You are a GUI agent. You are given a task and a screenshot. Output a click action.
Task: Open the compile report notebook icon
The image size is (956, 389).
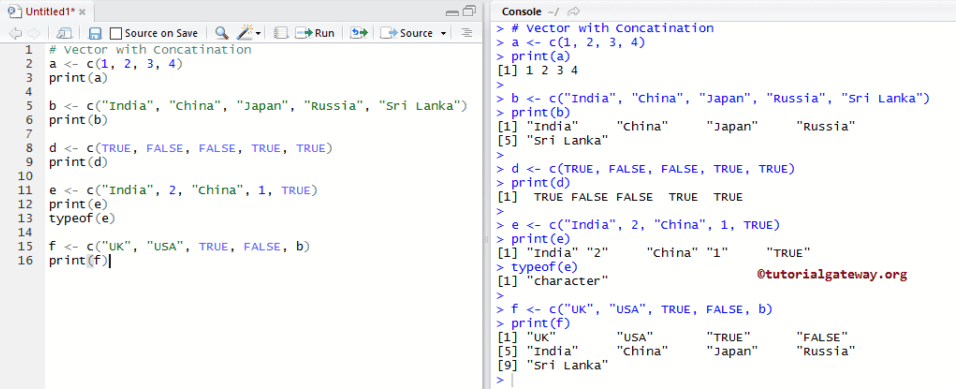click(x=280, y=33)
